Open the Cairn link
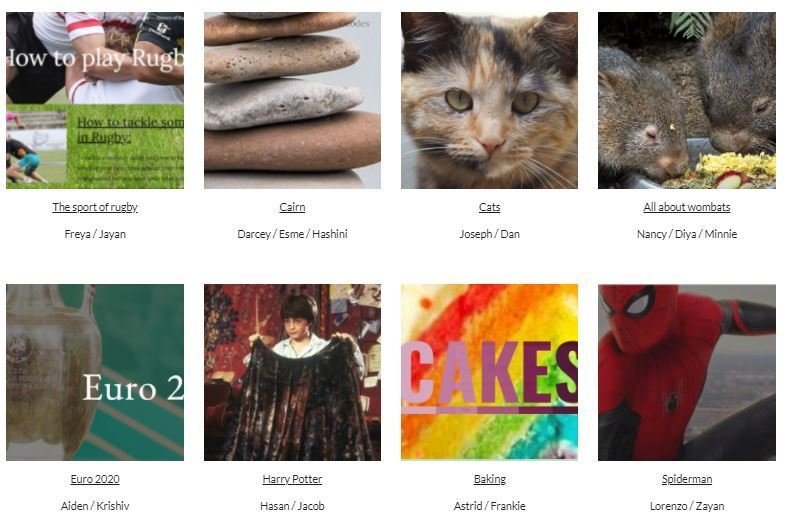 click(x=292, y=207)
